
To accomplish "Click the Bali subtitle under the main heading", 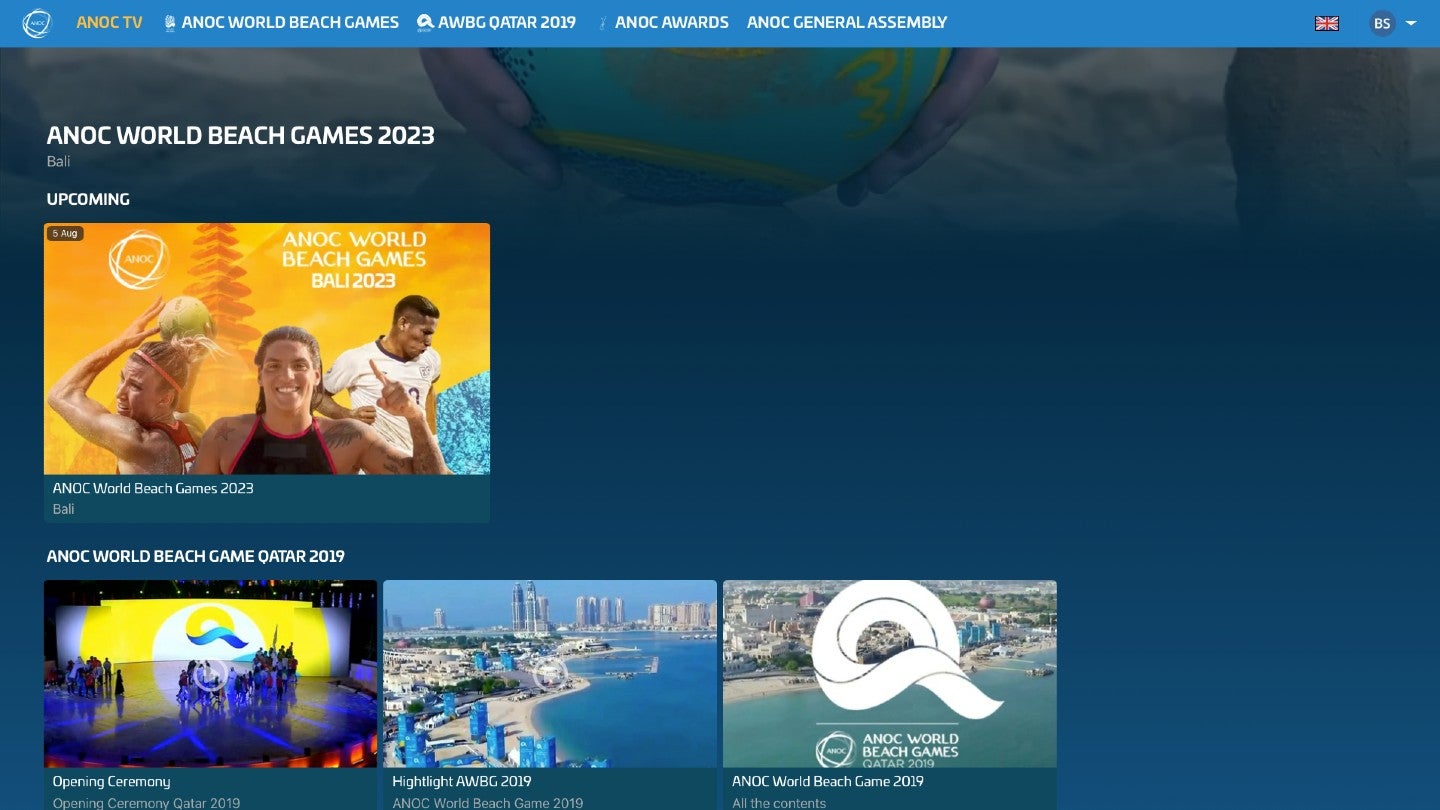I will (58, 161).
